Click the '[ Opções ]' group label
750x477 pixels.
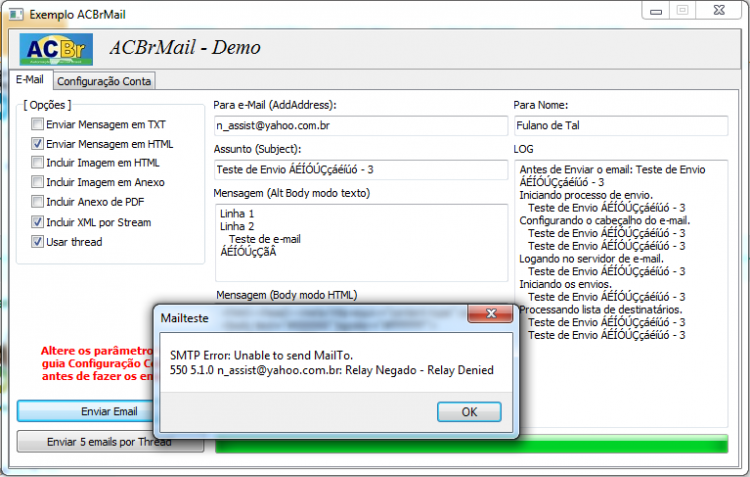tap(47, 105)
